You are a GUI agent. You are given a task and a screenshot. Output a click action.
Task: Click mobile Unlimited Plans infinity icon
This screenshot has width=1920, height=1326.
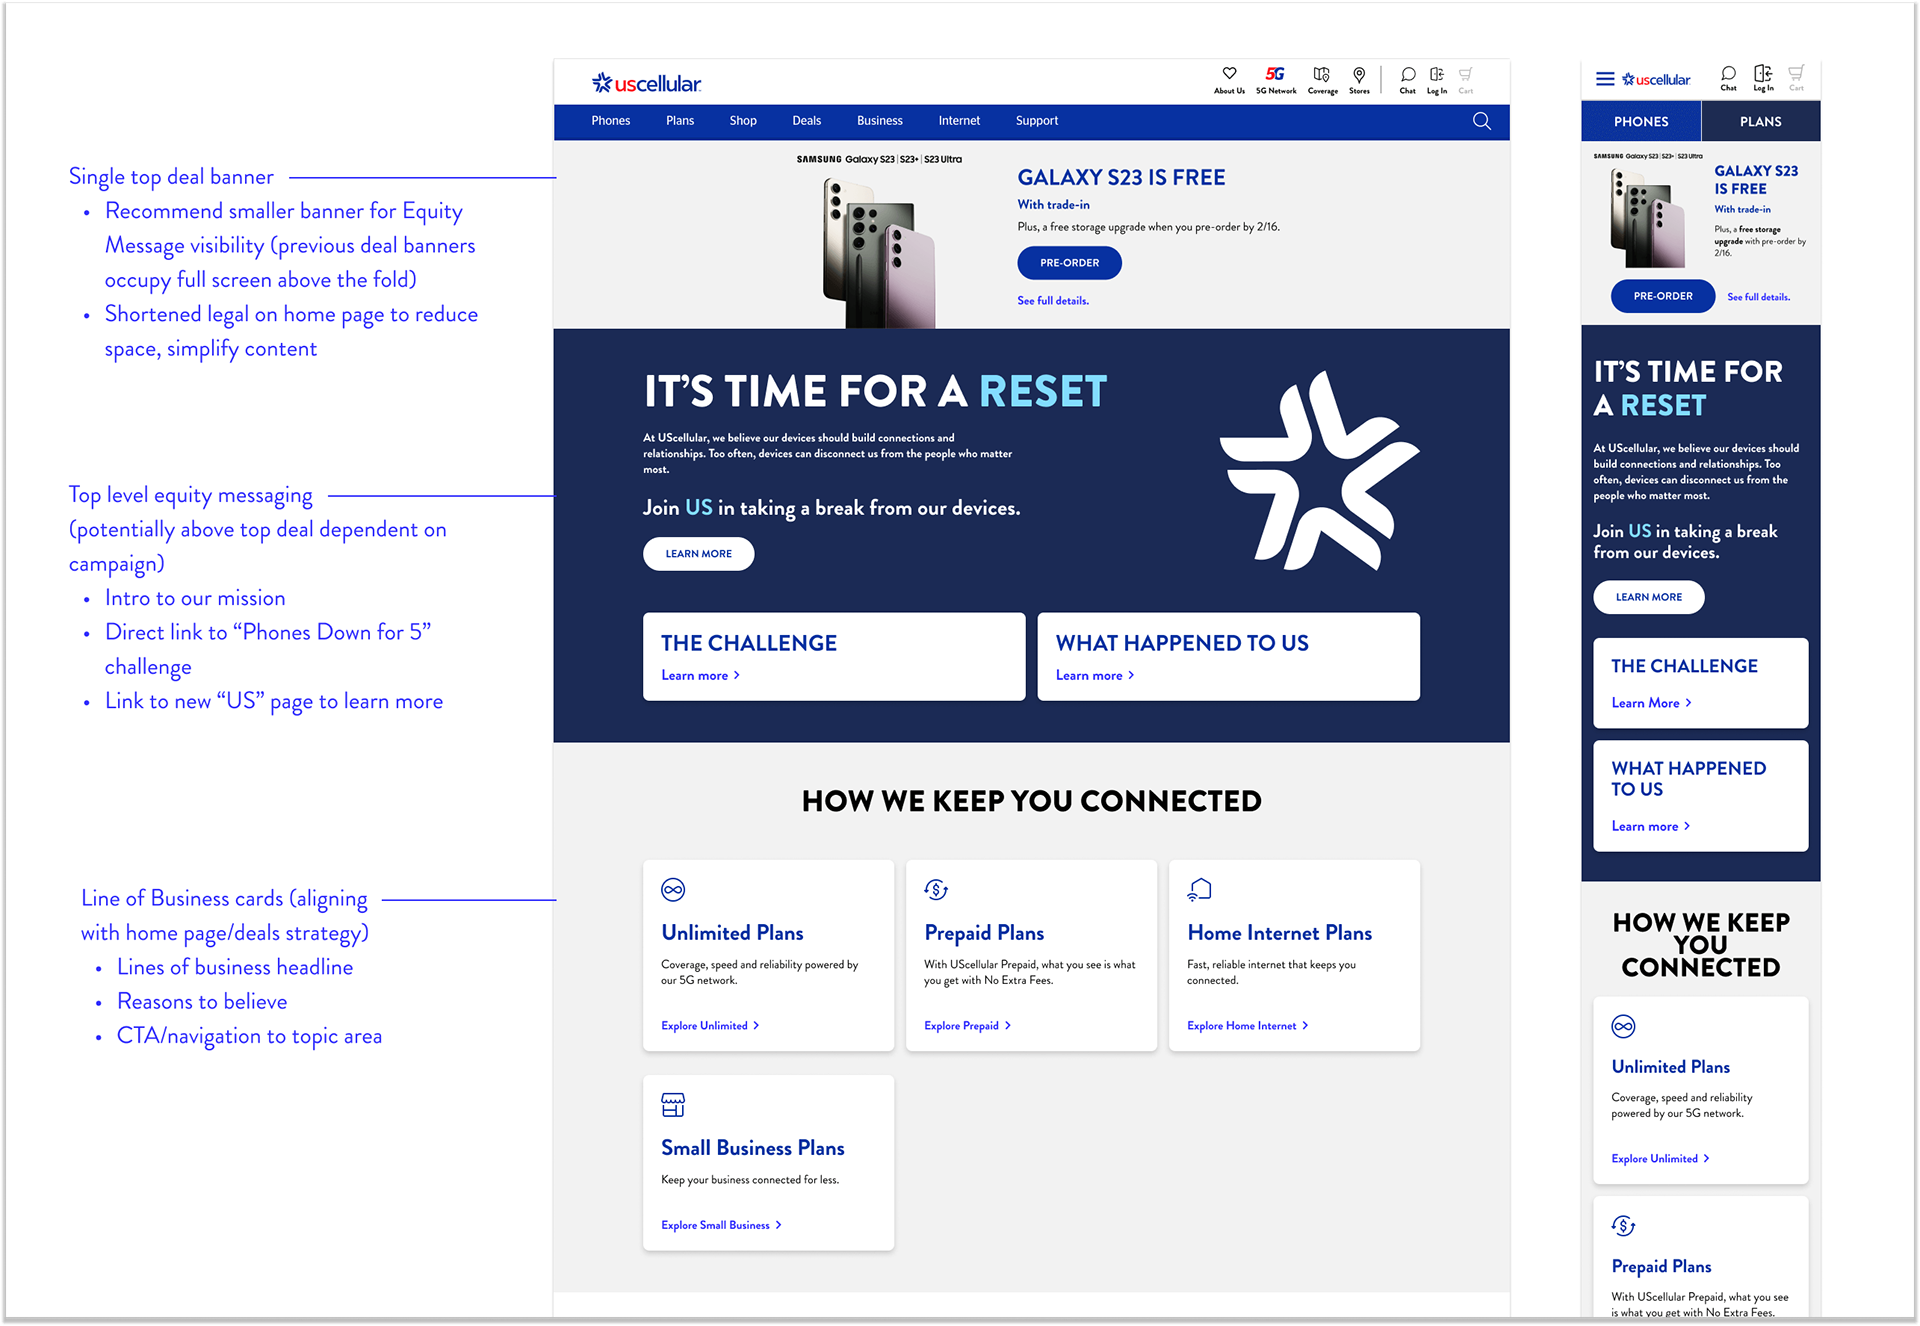(x=1623, y=1026)
